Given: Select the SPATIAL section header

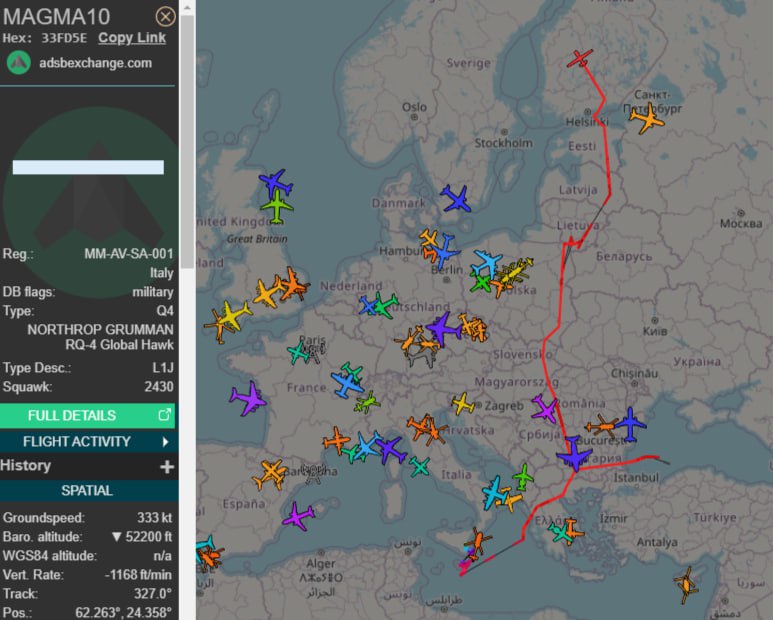Looking at the screenshot, I should (x=87, y=490).
